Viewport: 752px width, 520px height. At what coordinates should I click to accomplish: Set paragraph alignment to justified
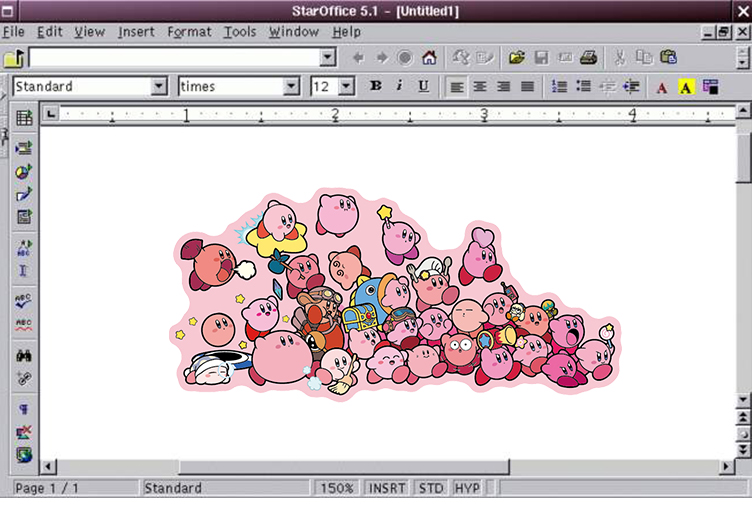tap(527, 87)
